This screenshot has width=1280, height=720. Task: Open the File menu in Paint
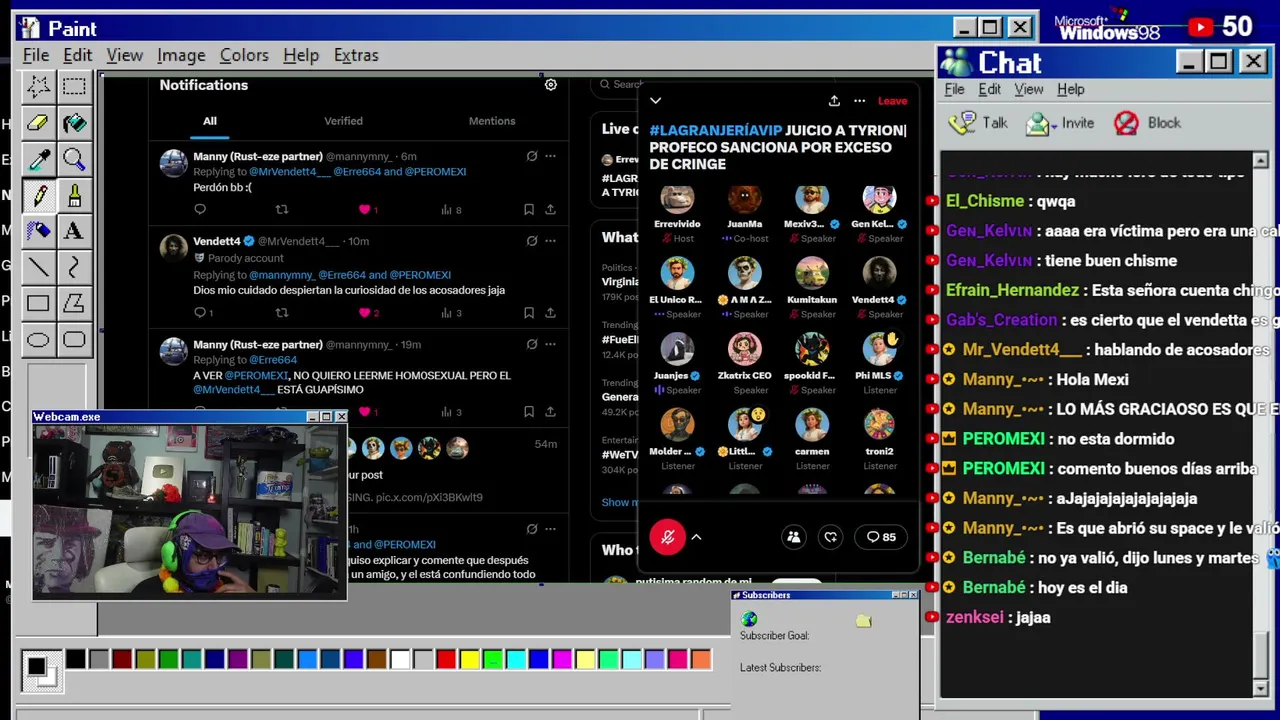click(x=36, y=55)
